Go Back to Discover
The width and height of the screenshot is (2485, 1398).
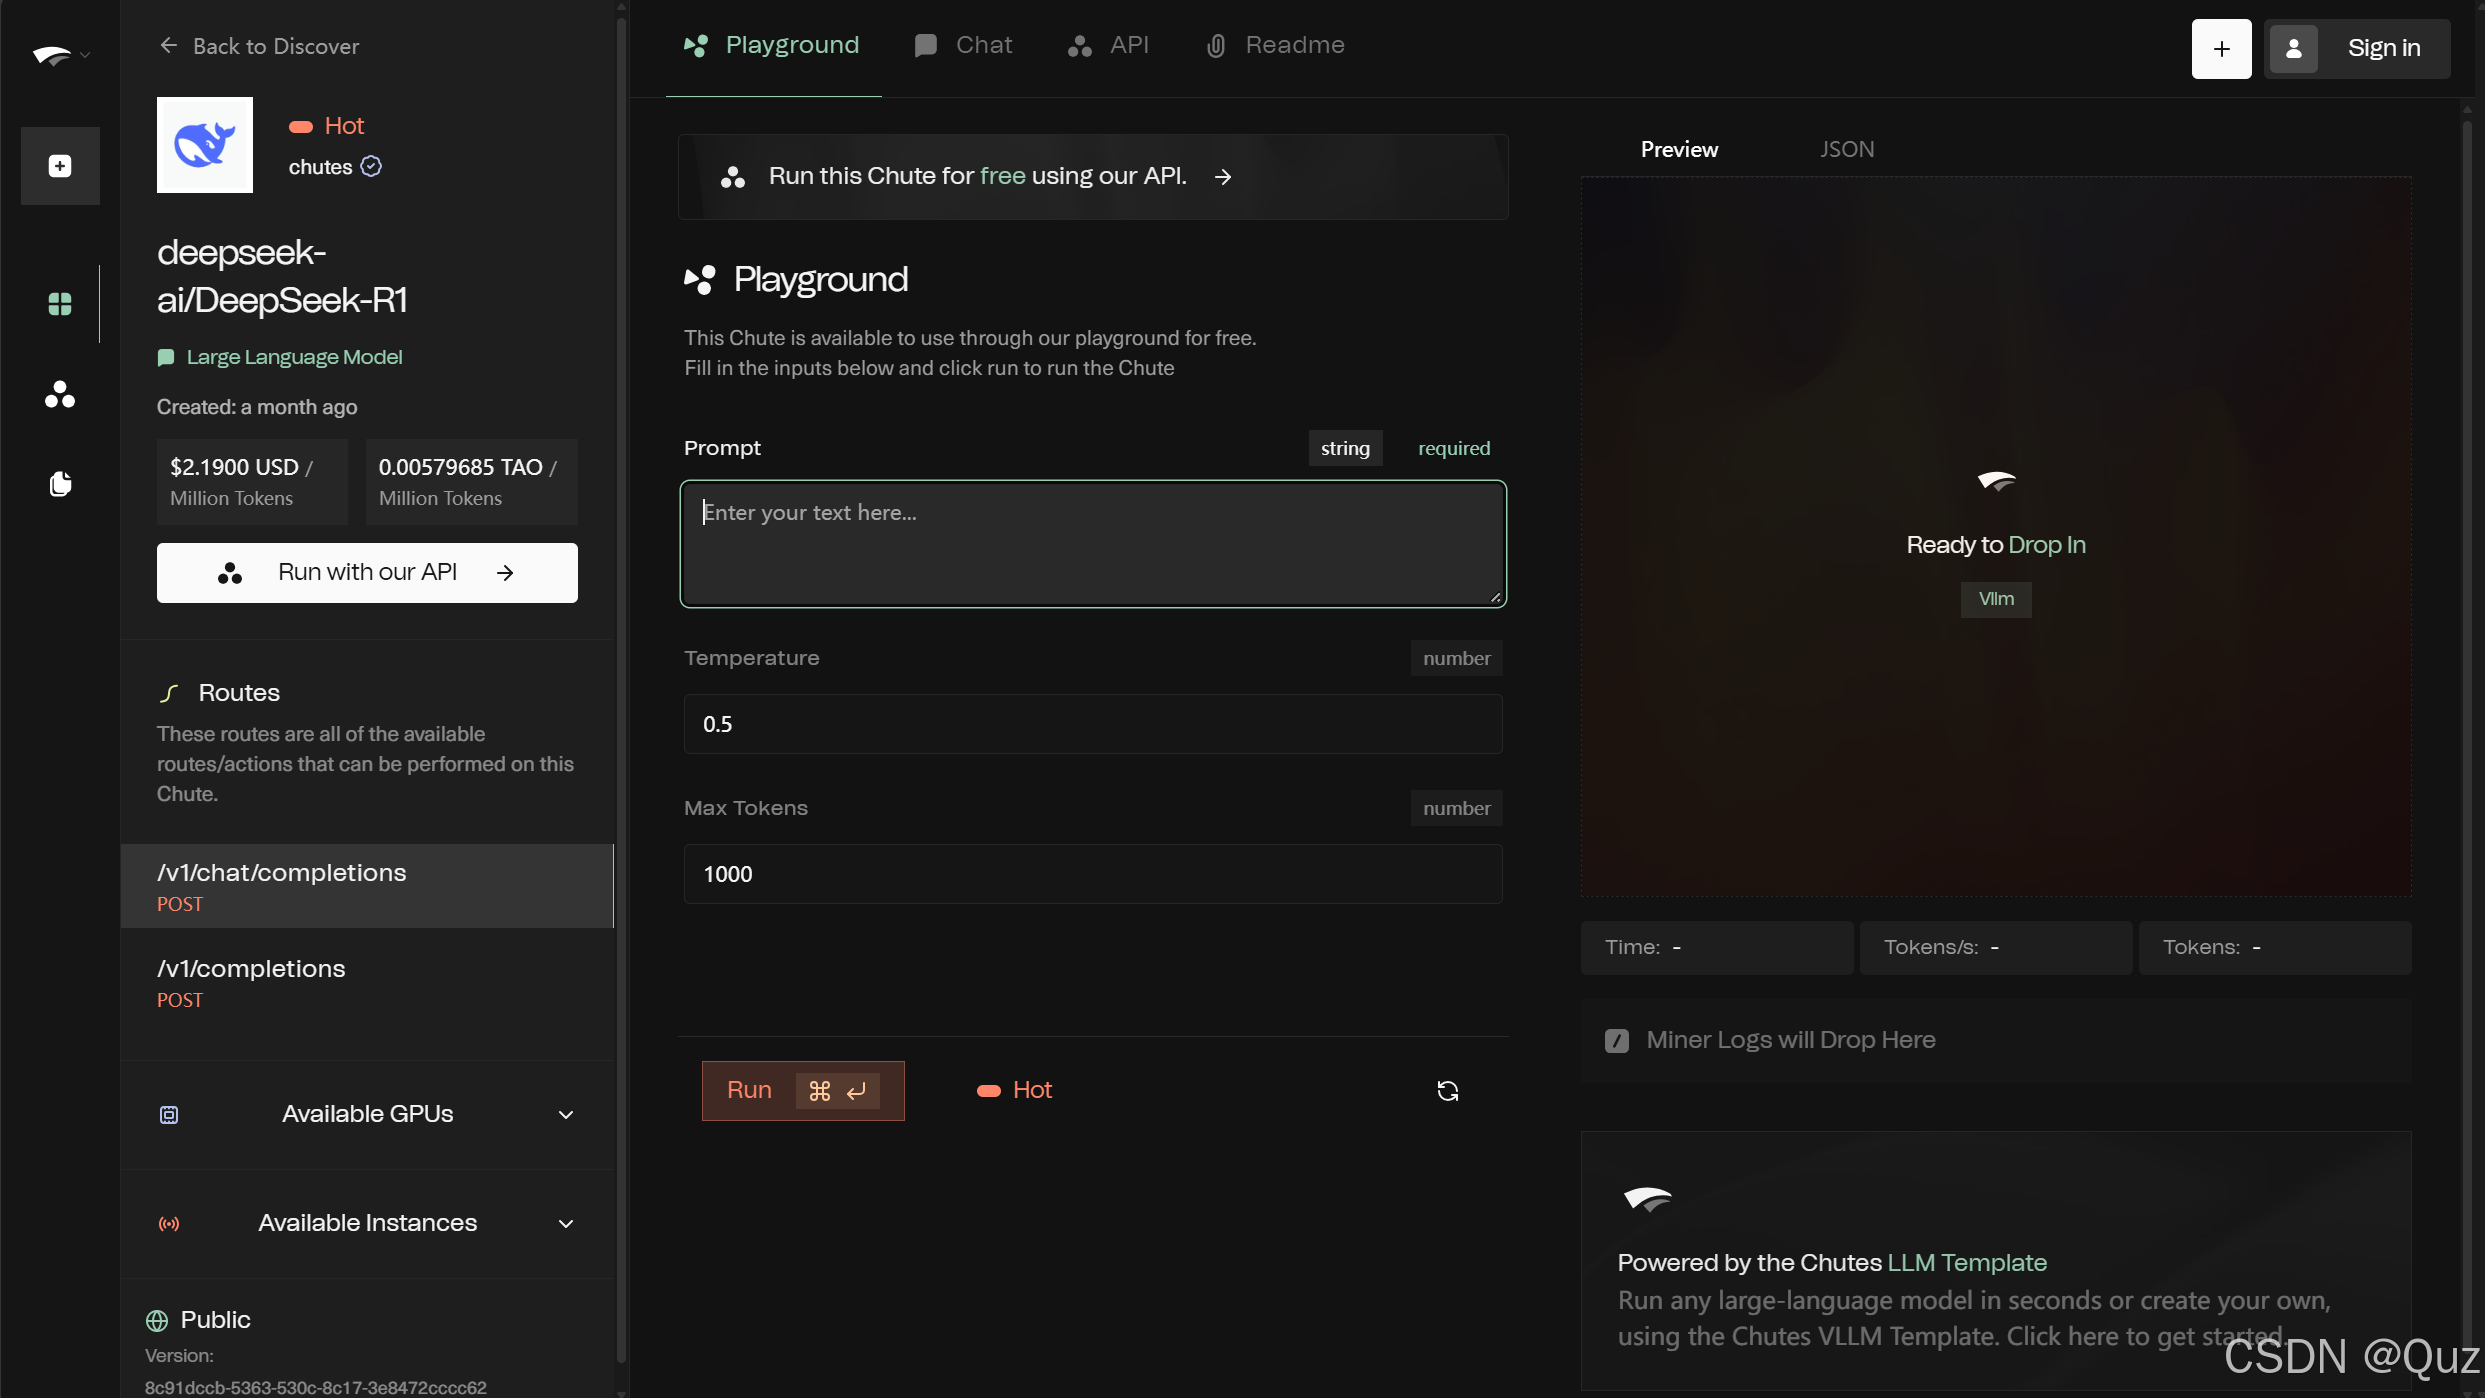click(x=259, y=46)
